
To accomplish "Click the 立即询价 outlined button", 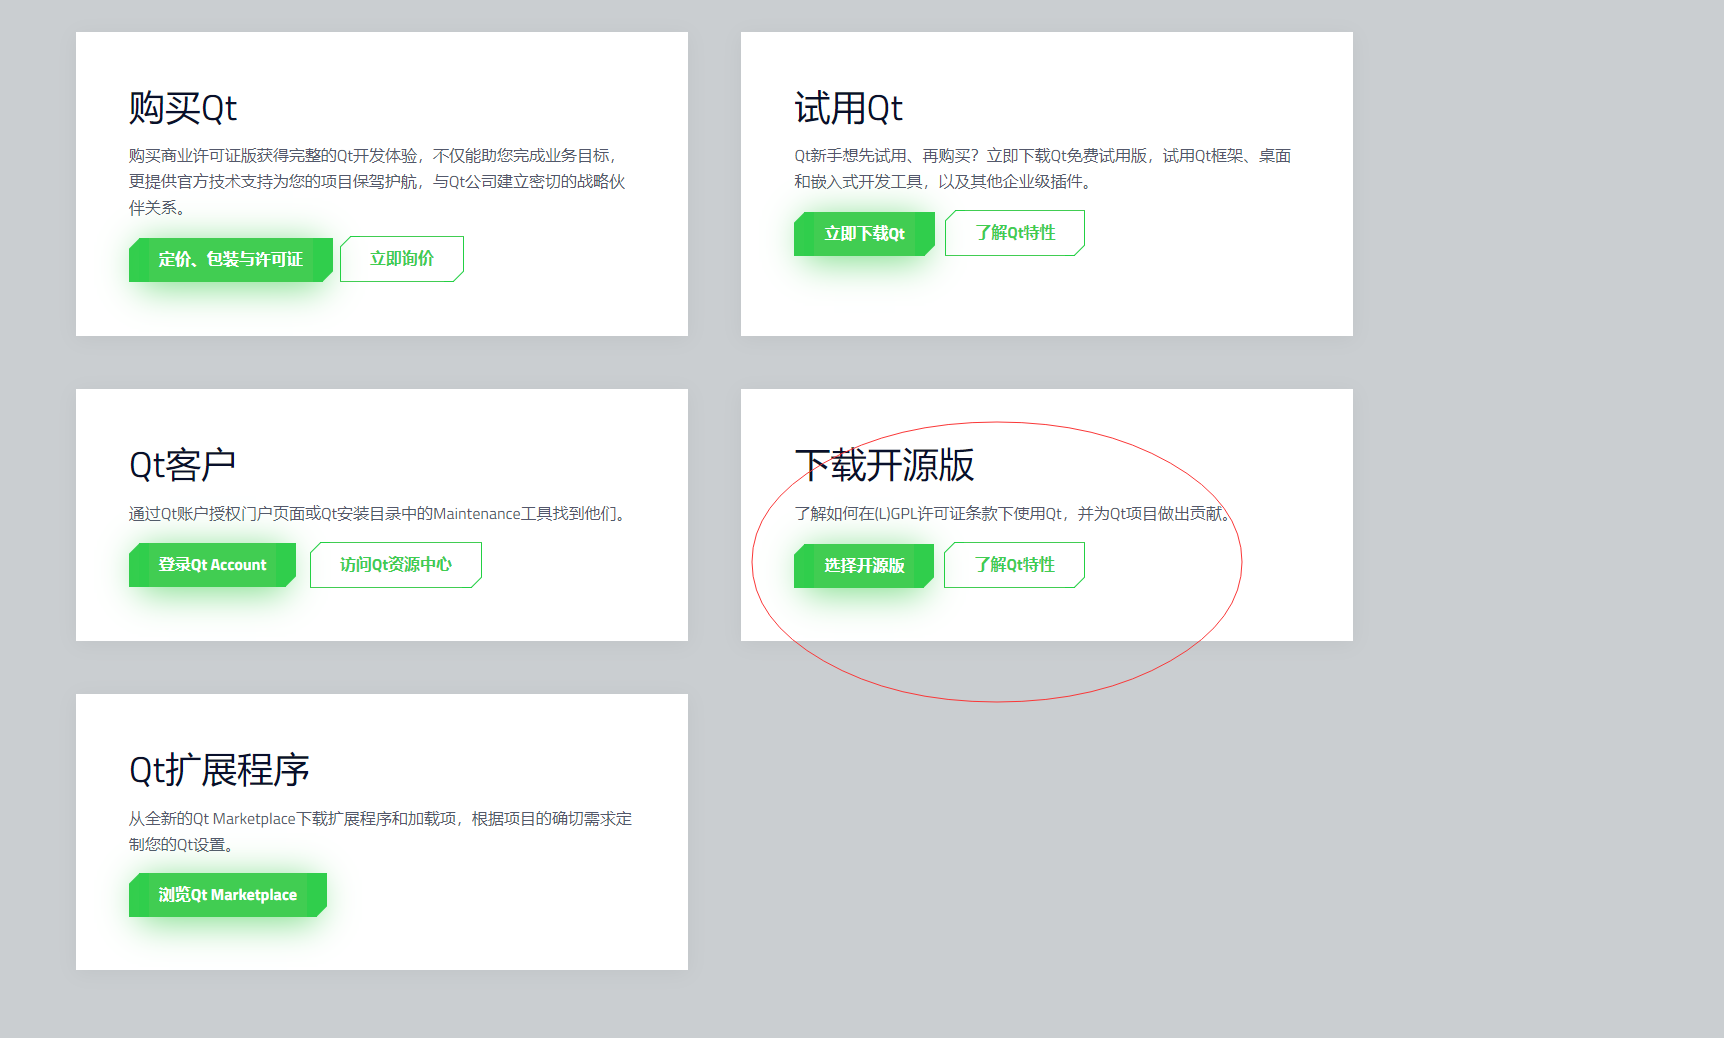I will click(402, 259).
